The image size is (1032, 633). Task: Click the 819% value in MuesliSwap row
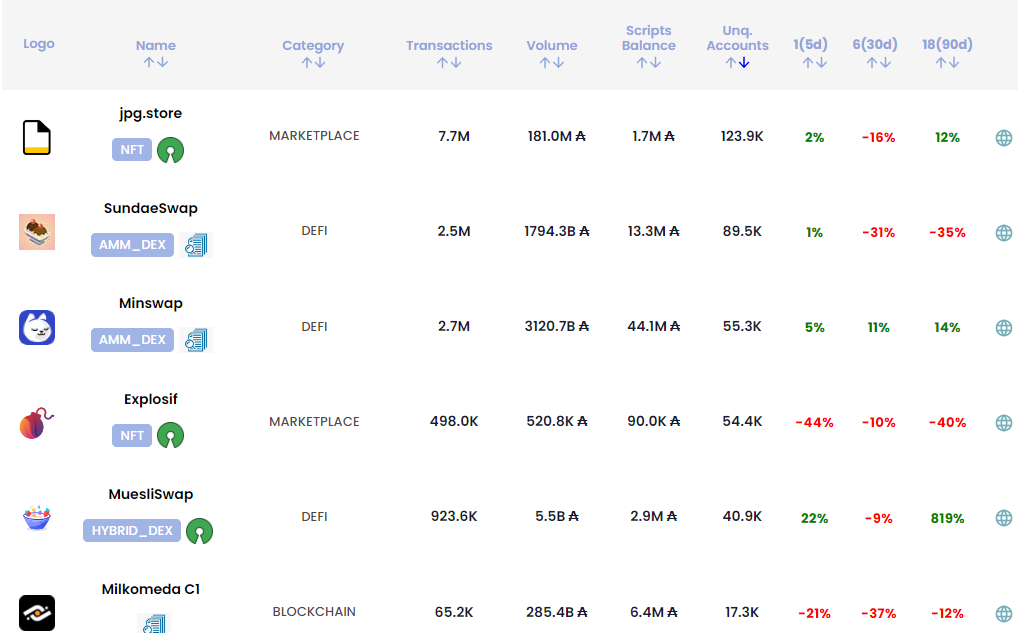(947, 519)
